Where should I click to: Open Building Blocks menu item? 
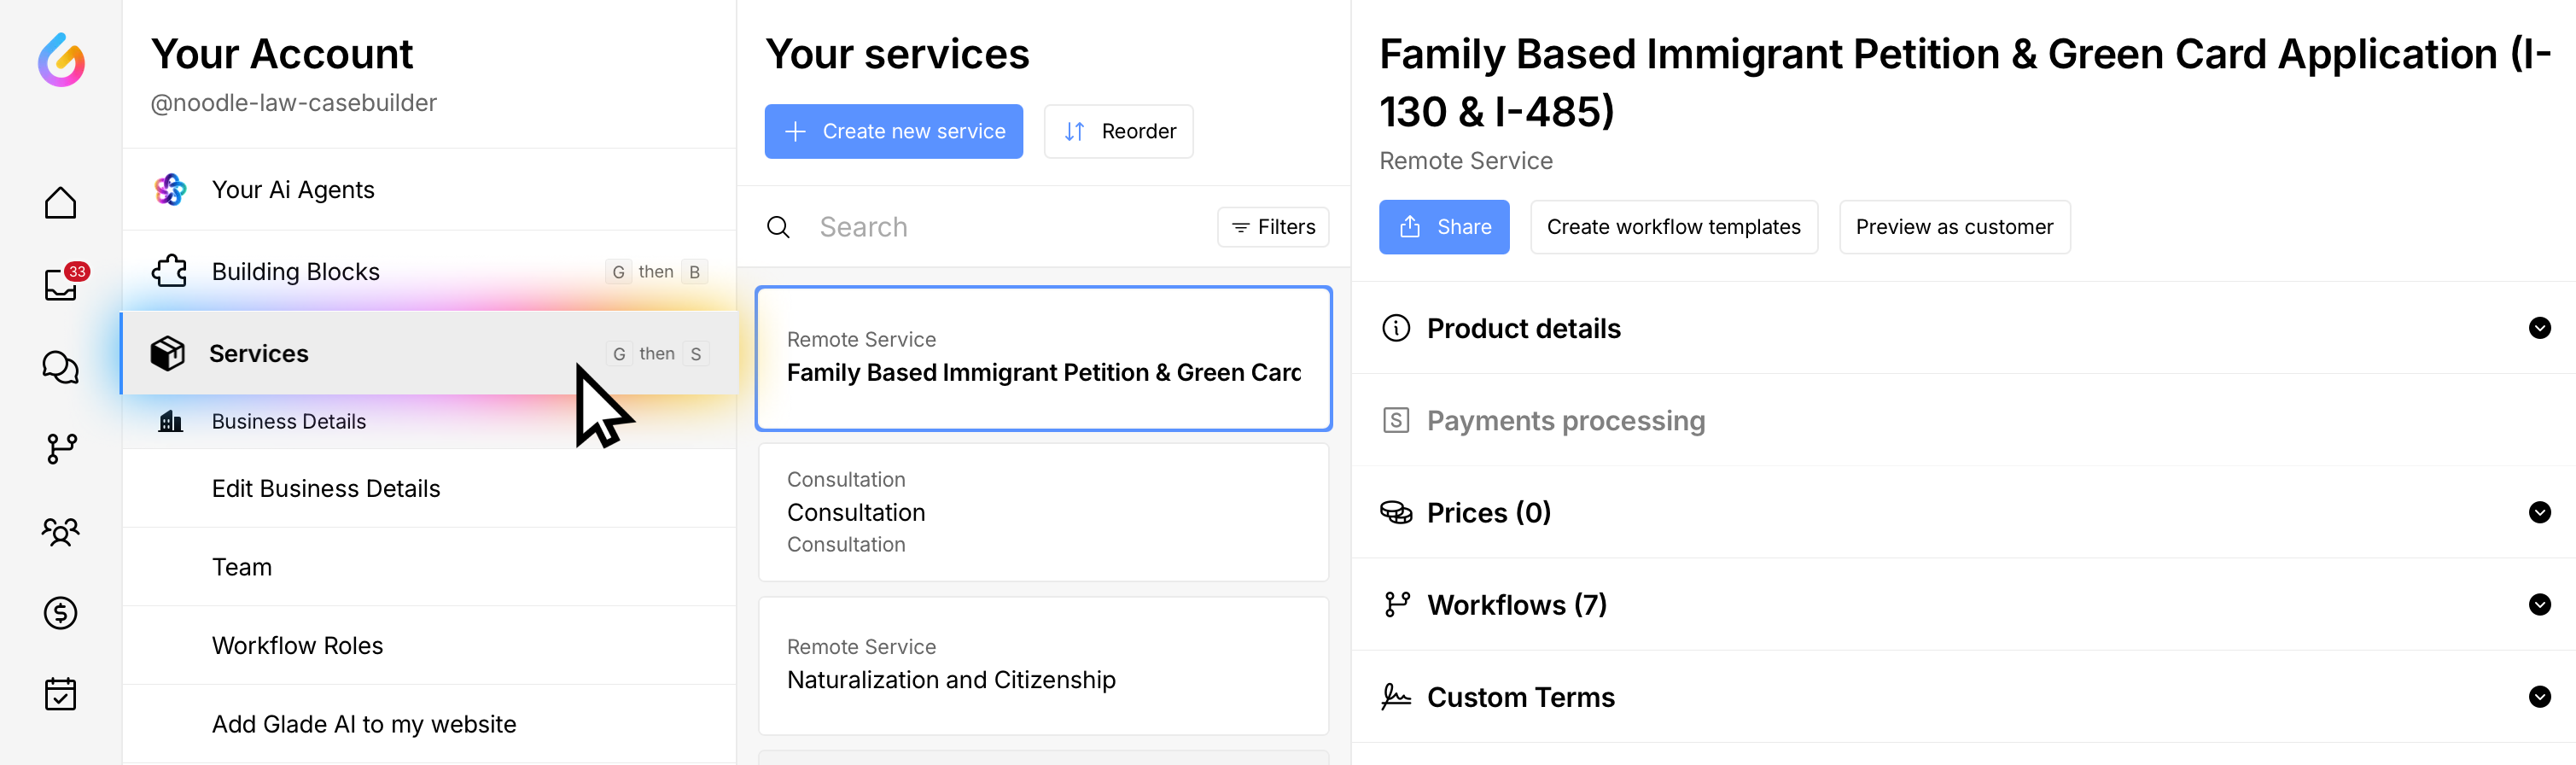click(x=296, y=272)
